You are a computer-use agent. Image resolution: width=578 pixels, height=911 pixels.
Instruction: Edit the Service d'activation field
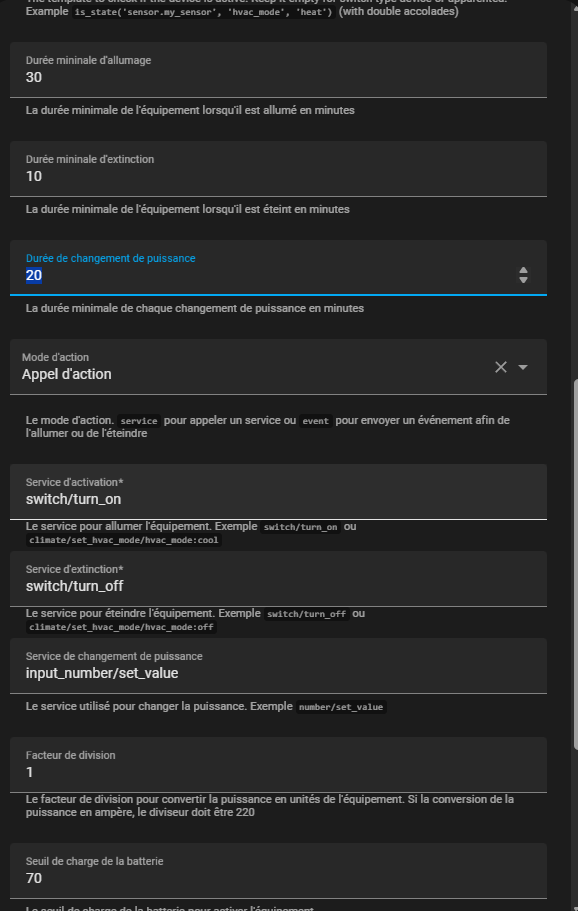278,492
